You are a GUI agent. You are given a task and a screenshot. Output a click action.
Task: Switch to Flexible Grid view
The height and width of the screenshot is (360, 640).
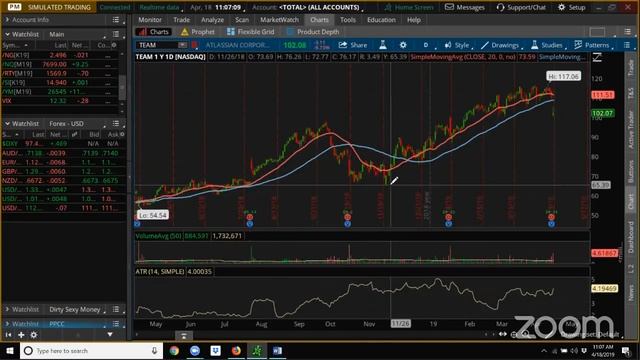click(251, 31)
